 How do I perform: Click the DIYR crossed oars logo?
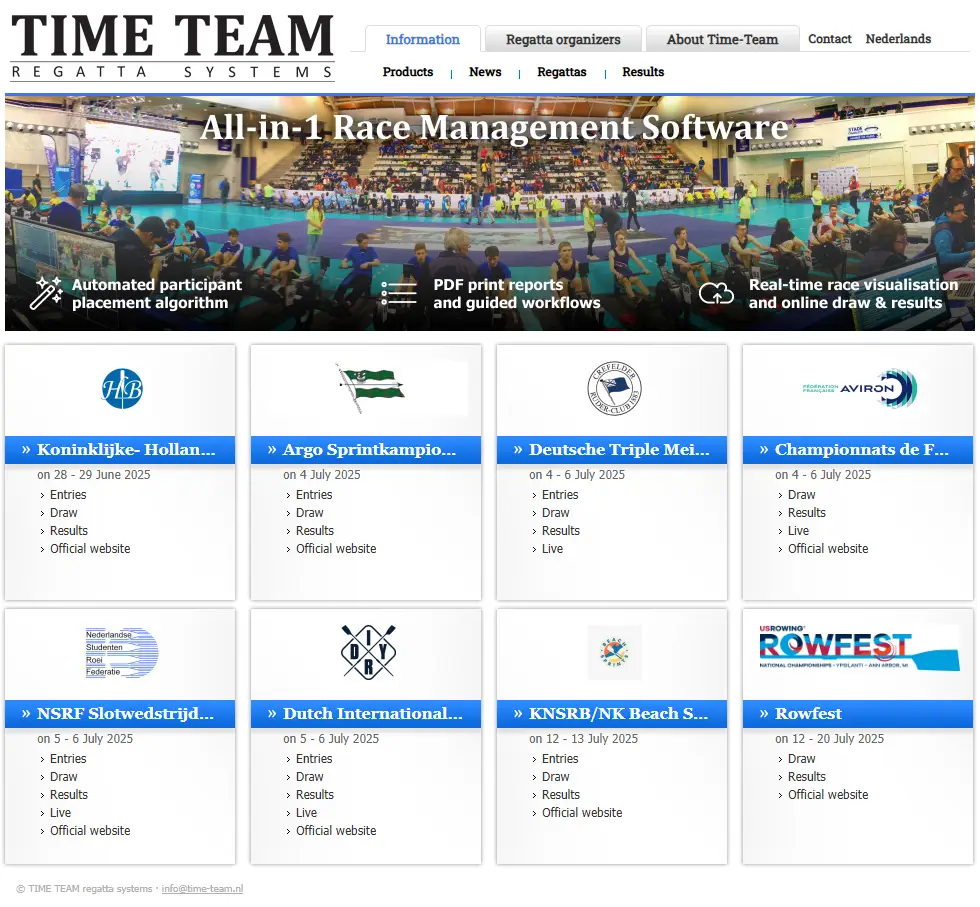(x=368, y=652)
